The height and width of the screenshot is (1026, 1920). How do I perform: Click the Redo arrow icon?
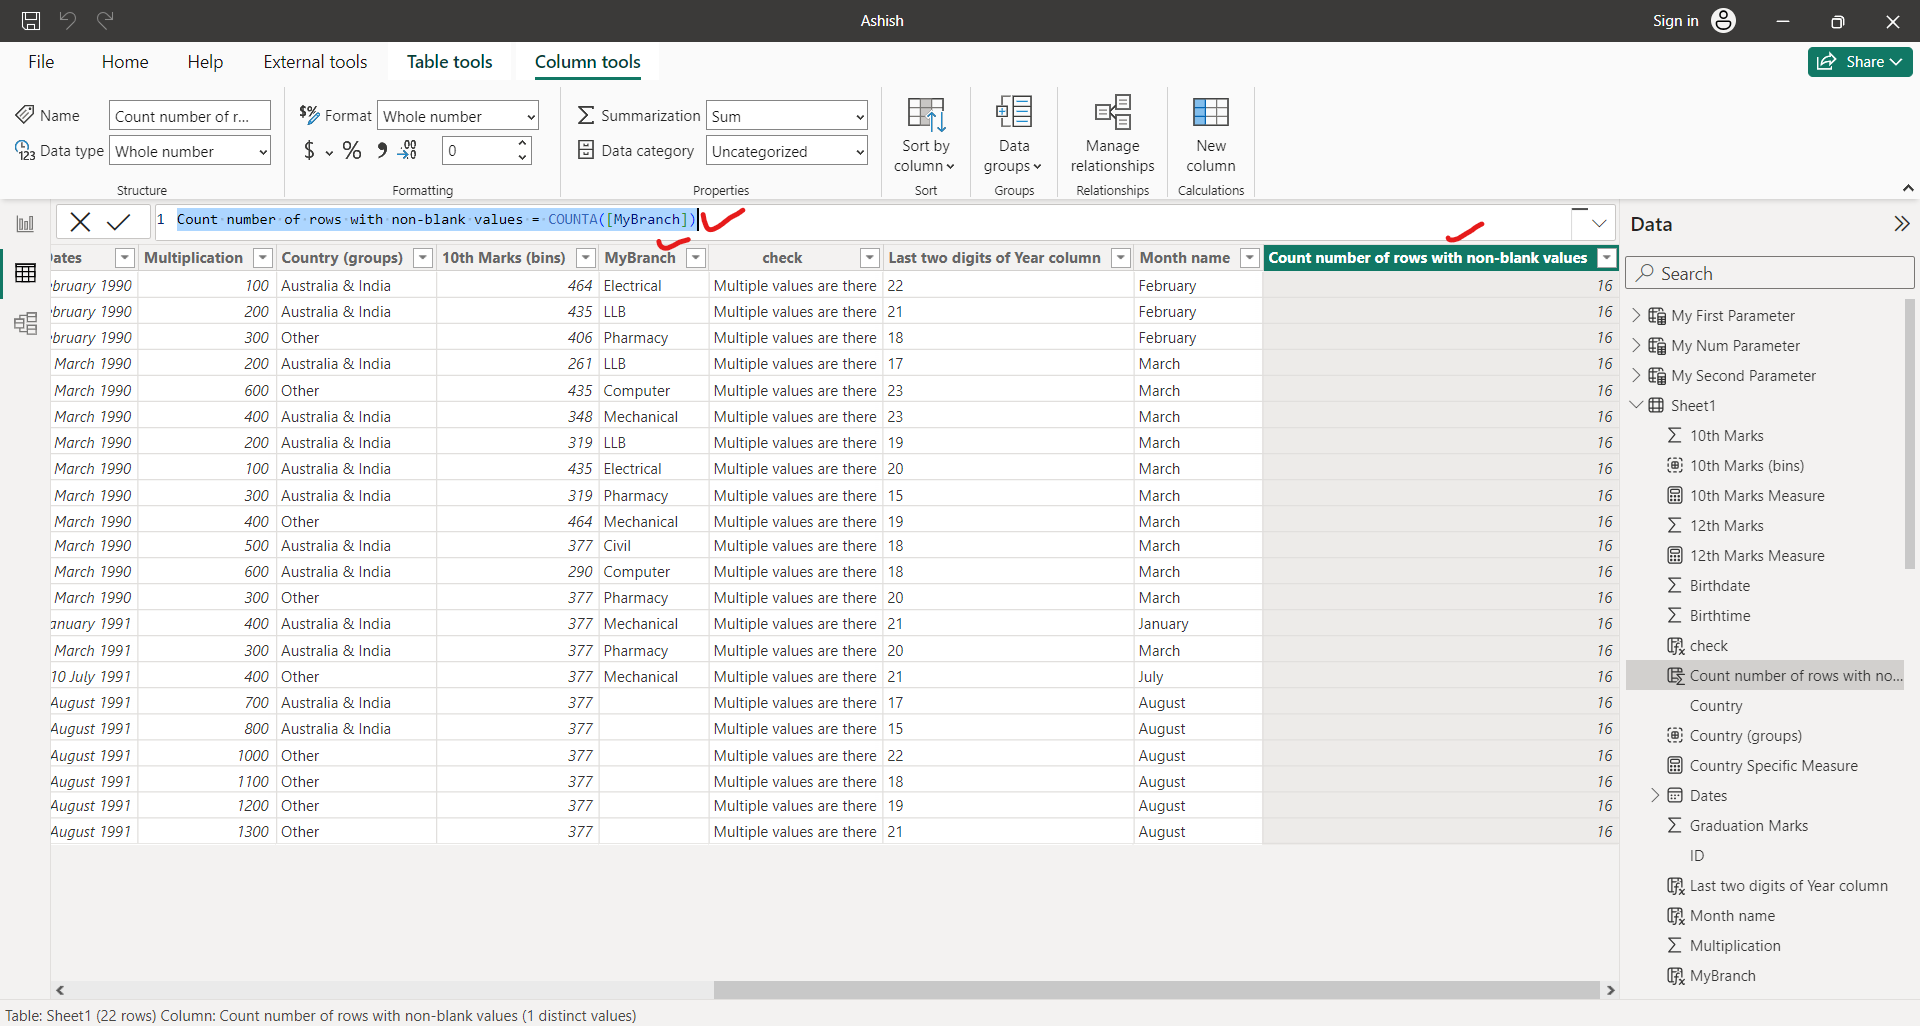(105, 20)
